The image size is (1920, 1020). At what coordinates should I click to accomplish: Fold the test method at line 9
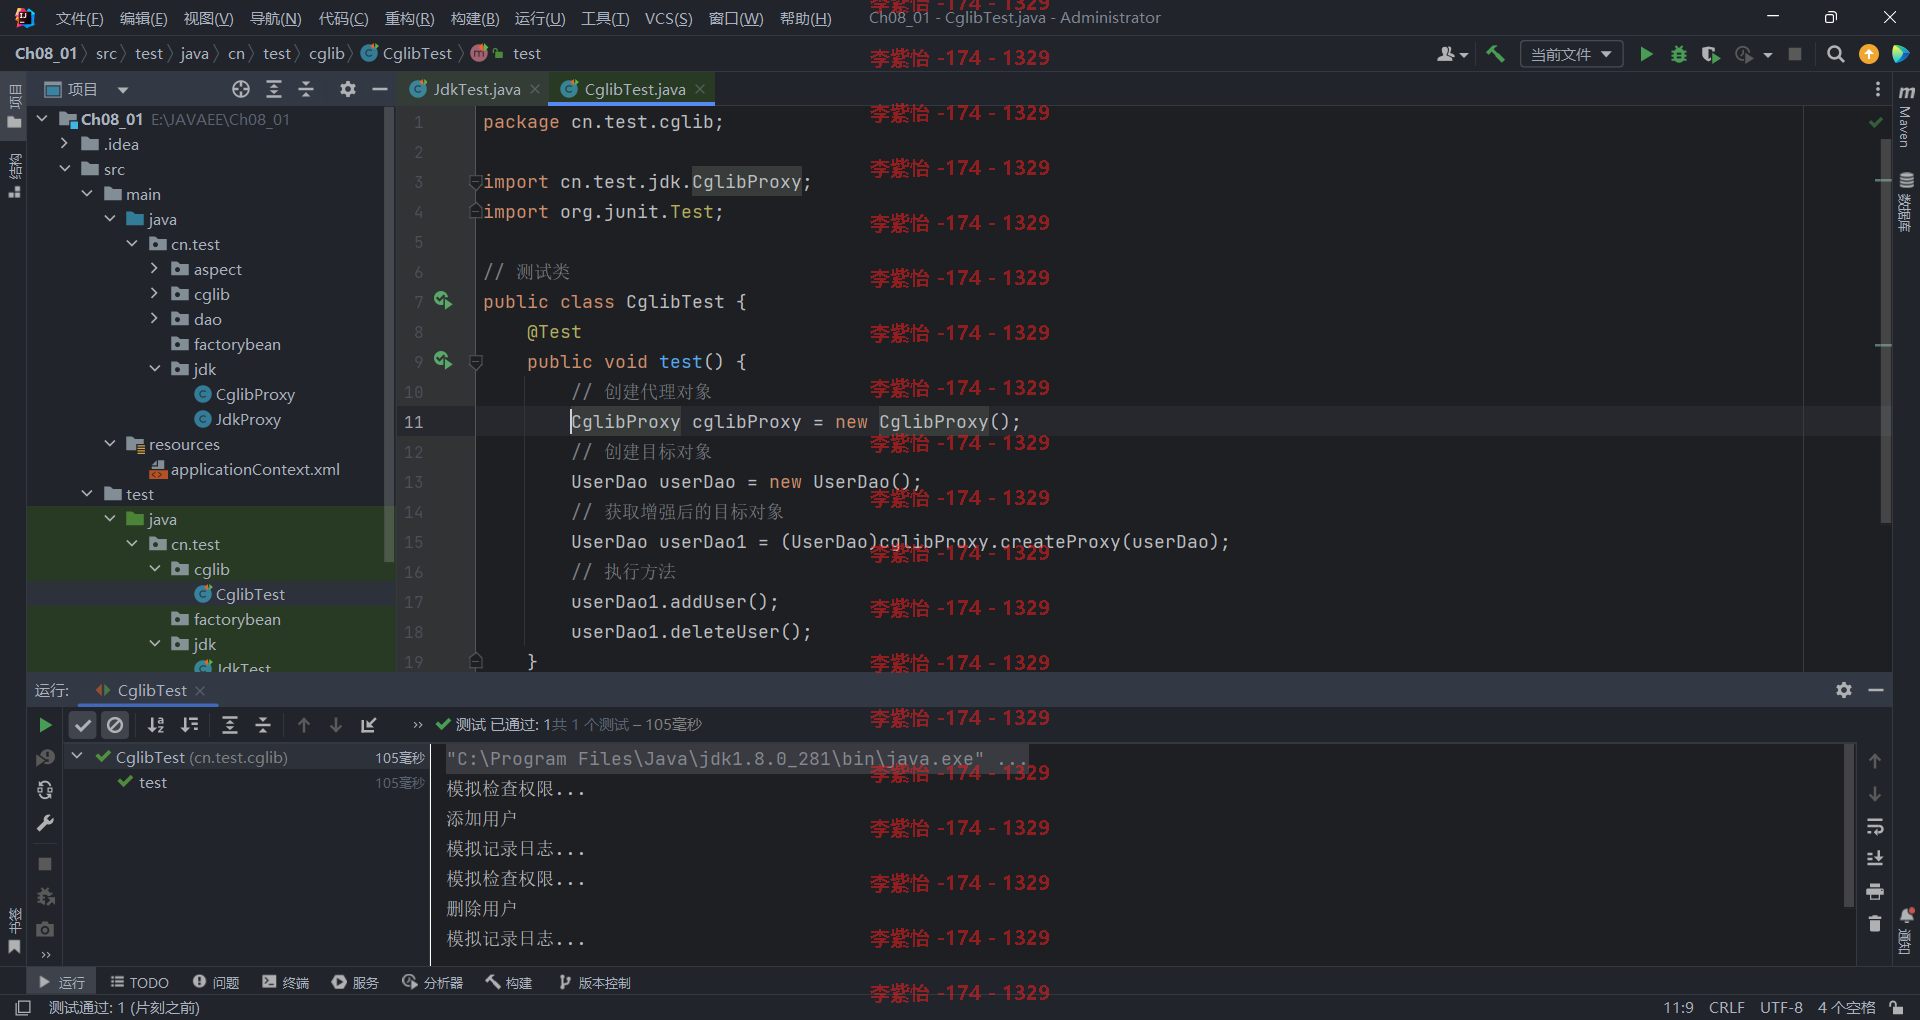tap(476, 361)
